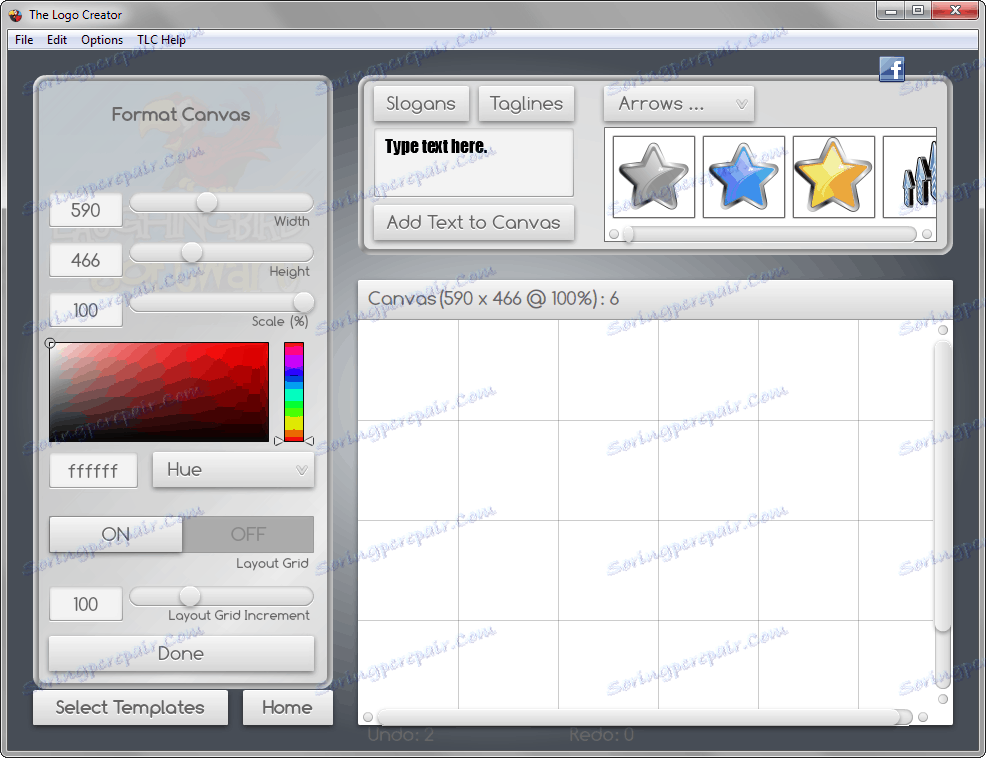
Task: Select the blue star graphic
Action: pyautogui.click(x=743, y=177)
